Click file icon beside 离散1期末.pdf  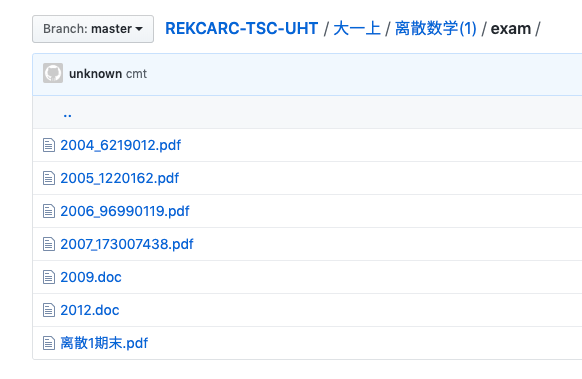49,343
